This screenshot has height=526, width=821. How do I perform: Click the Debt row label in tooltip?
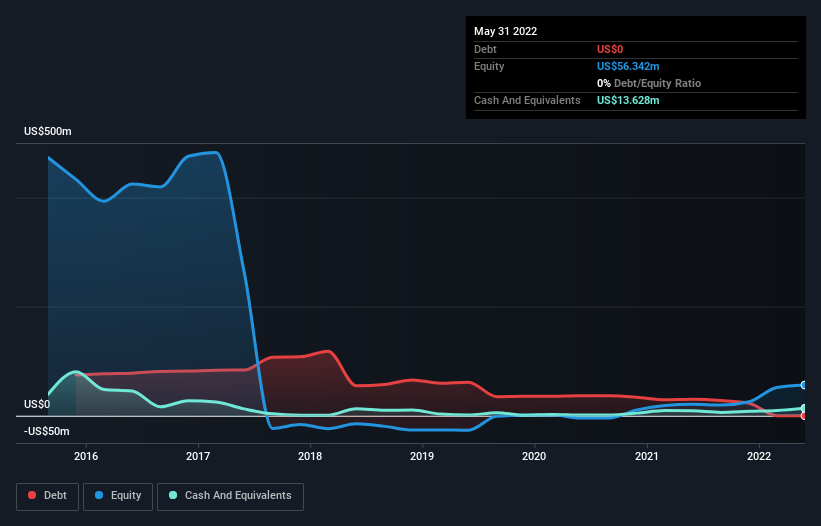click(x=485, y=49)
